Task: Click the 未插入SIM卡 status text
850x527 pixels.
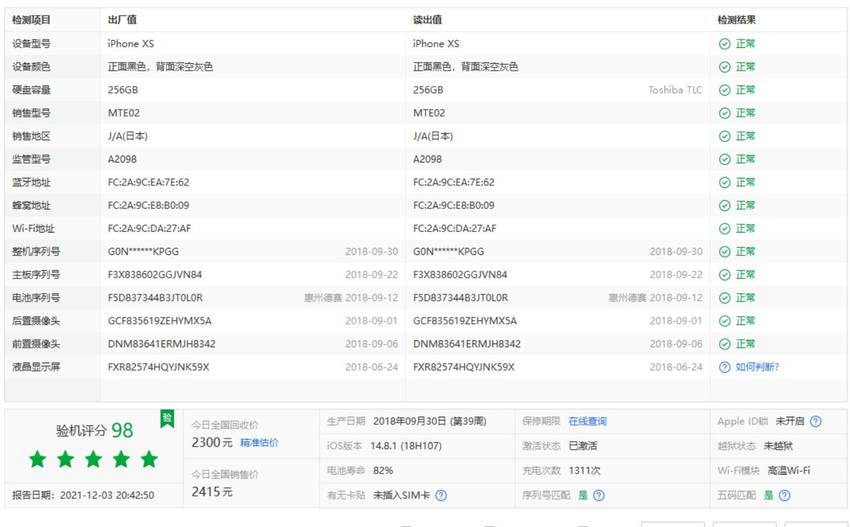Action: 401,495
